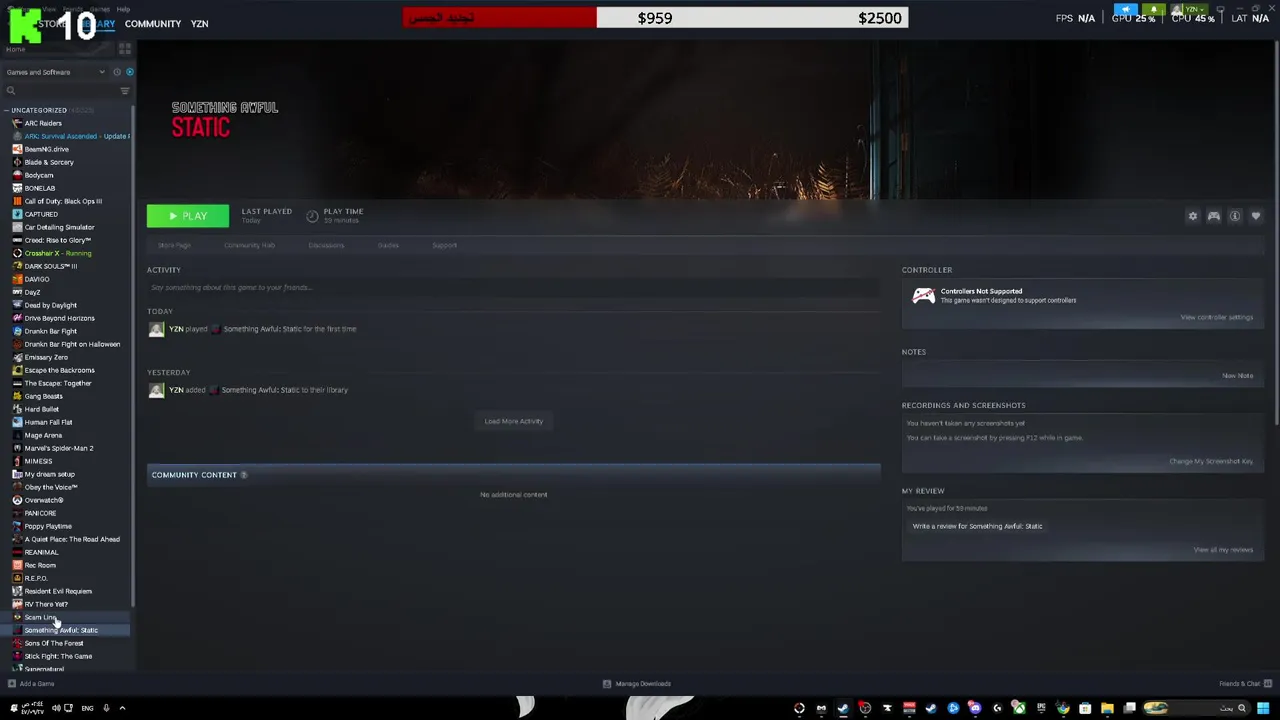Select Call of Duty: Black Ops III

63,201
